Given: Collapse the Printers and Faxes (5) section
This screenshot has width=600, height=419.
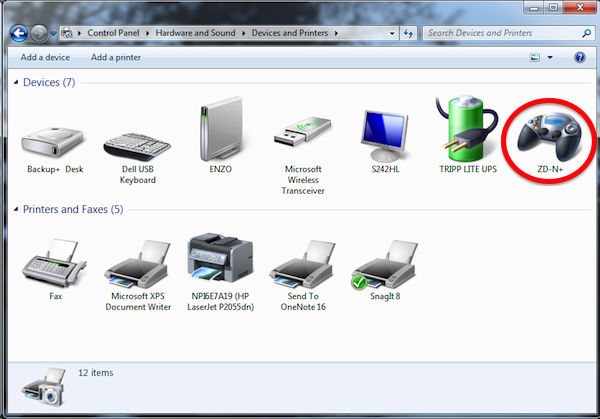Looking at the screenshot, I should click(x=15, y=210).
